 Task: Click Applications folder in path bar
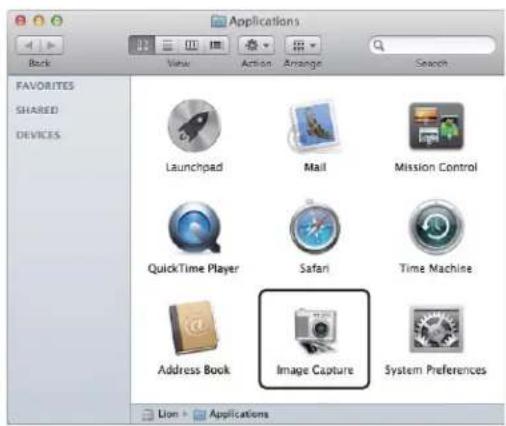tap(231, 414)
